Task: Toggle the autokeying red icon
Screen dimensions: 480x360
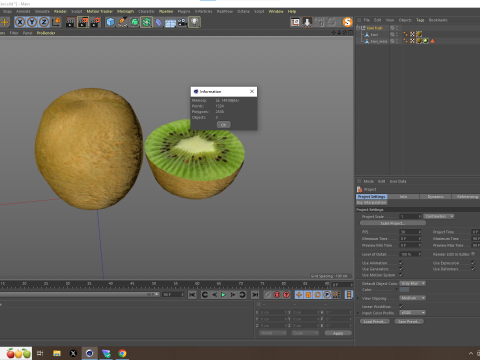Action: (x=286, y=295)
